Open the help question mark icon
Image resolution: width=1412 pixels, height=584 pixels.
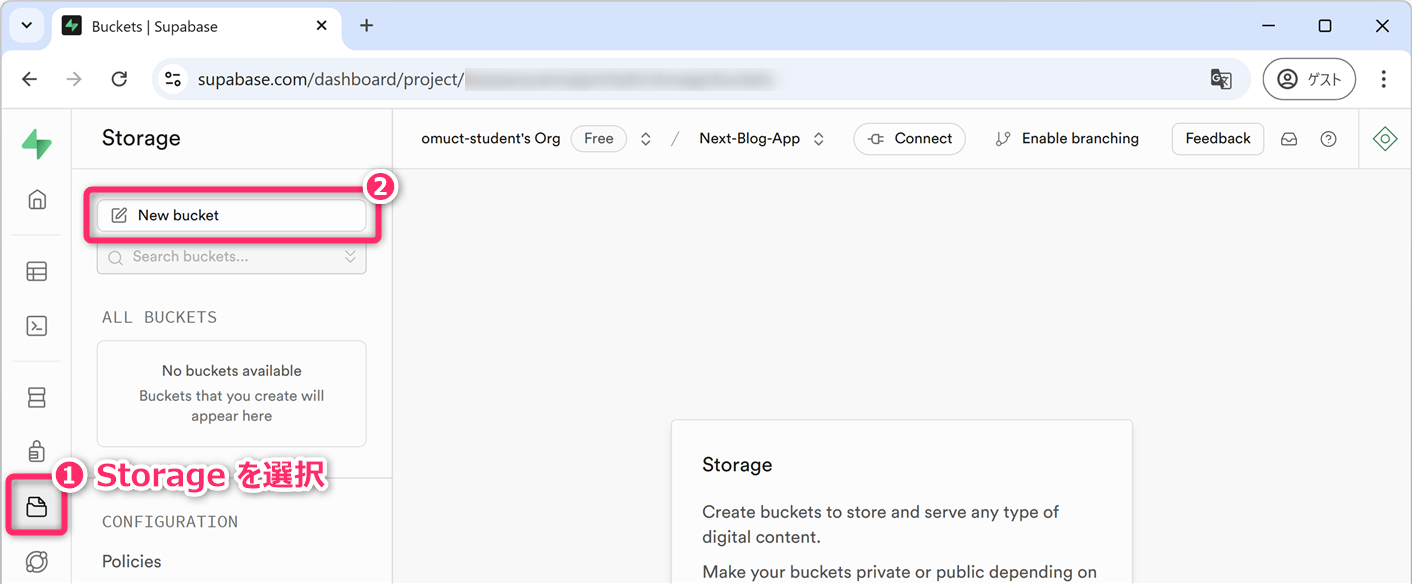[1328, 139]
